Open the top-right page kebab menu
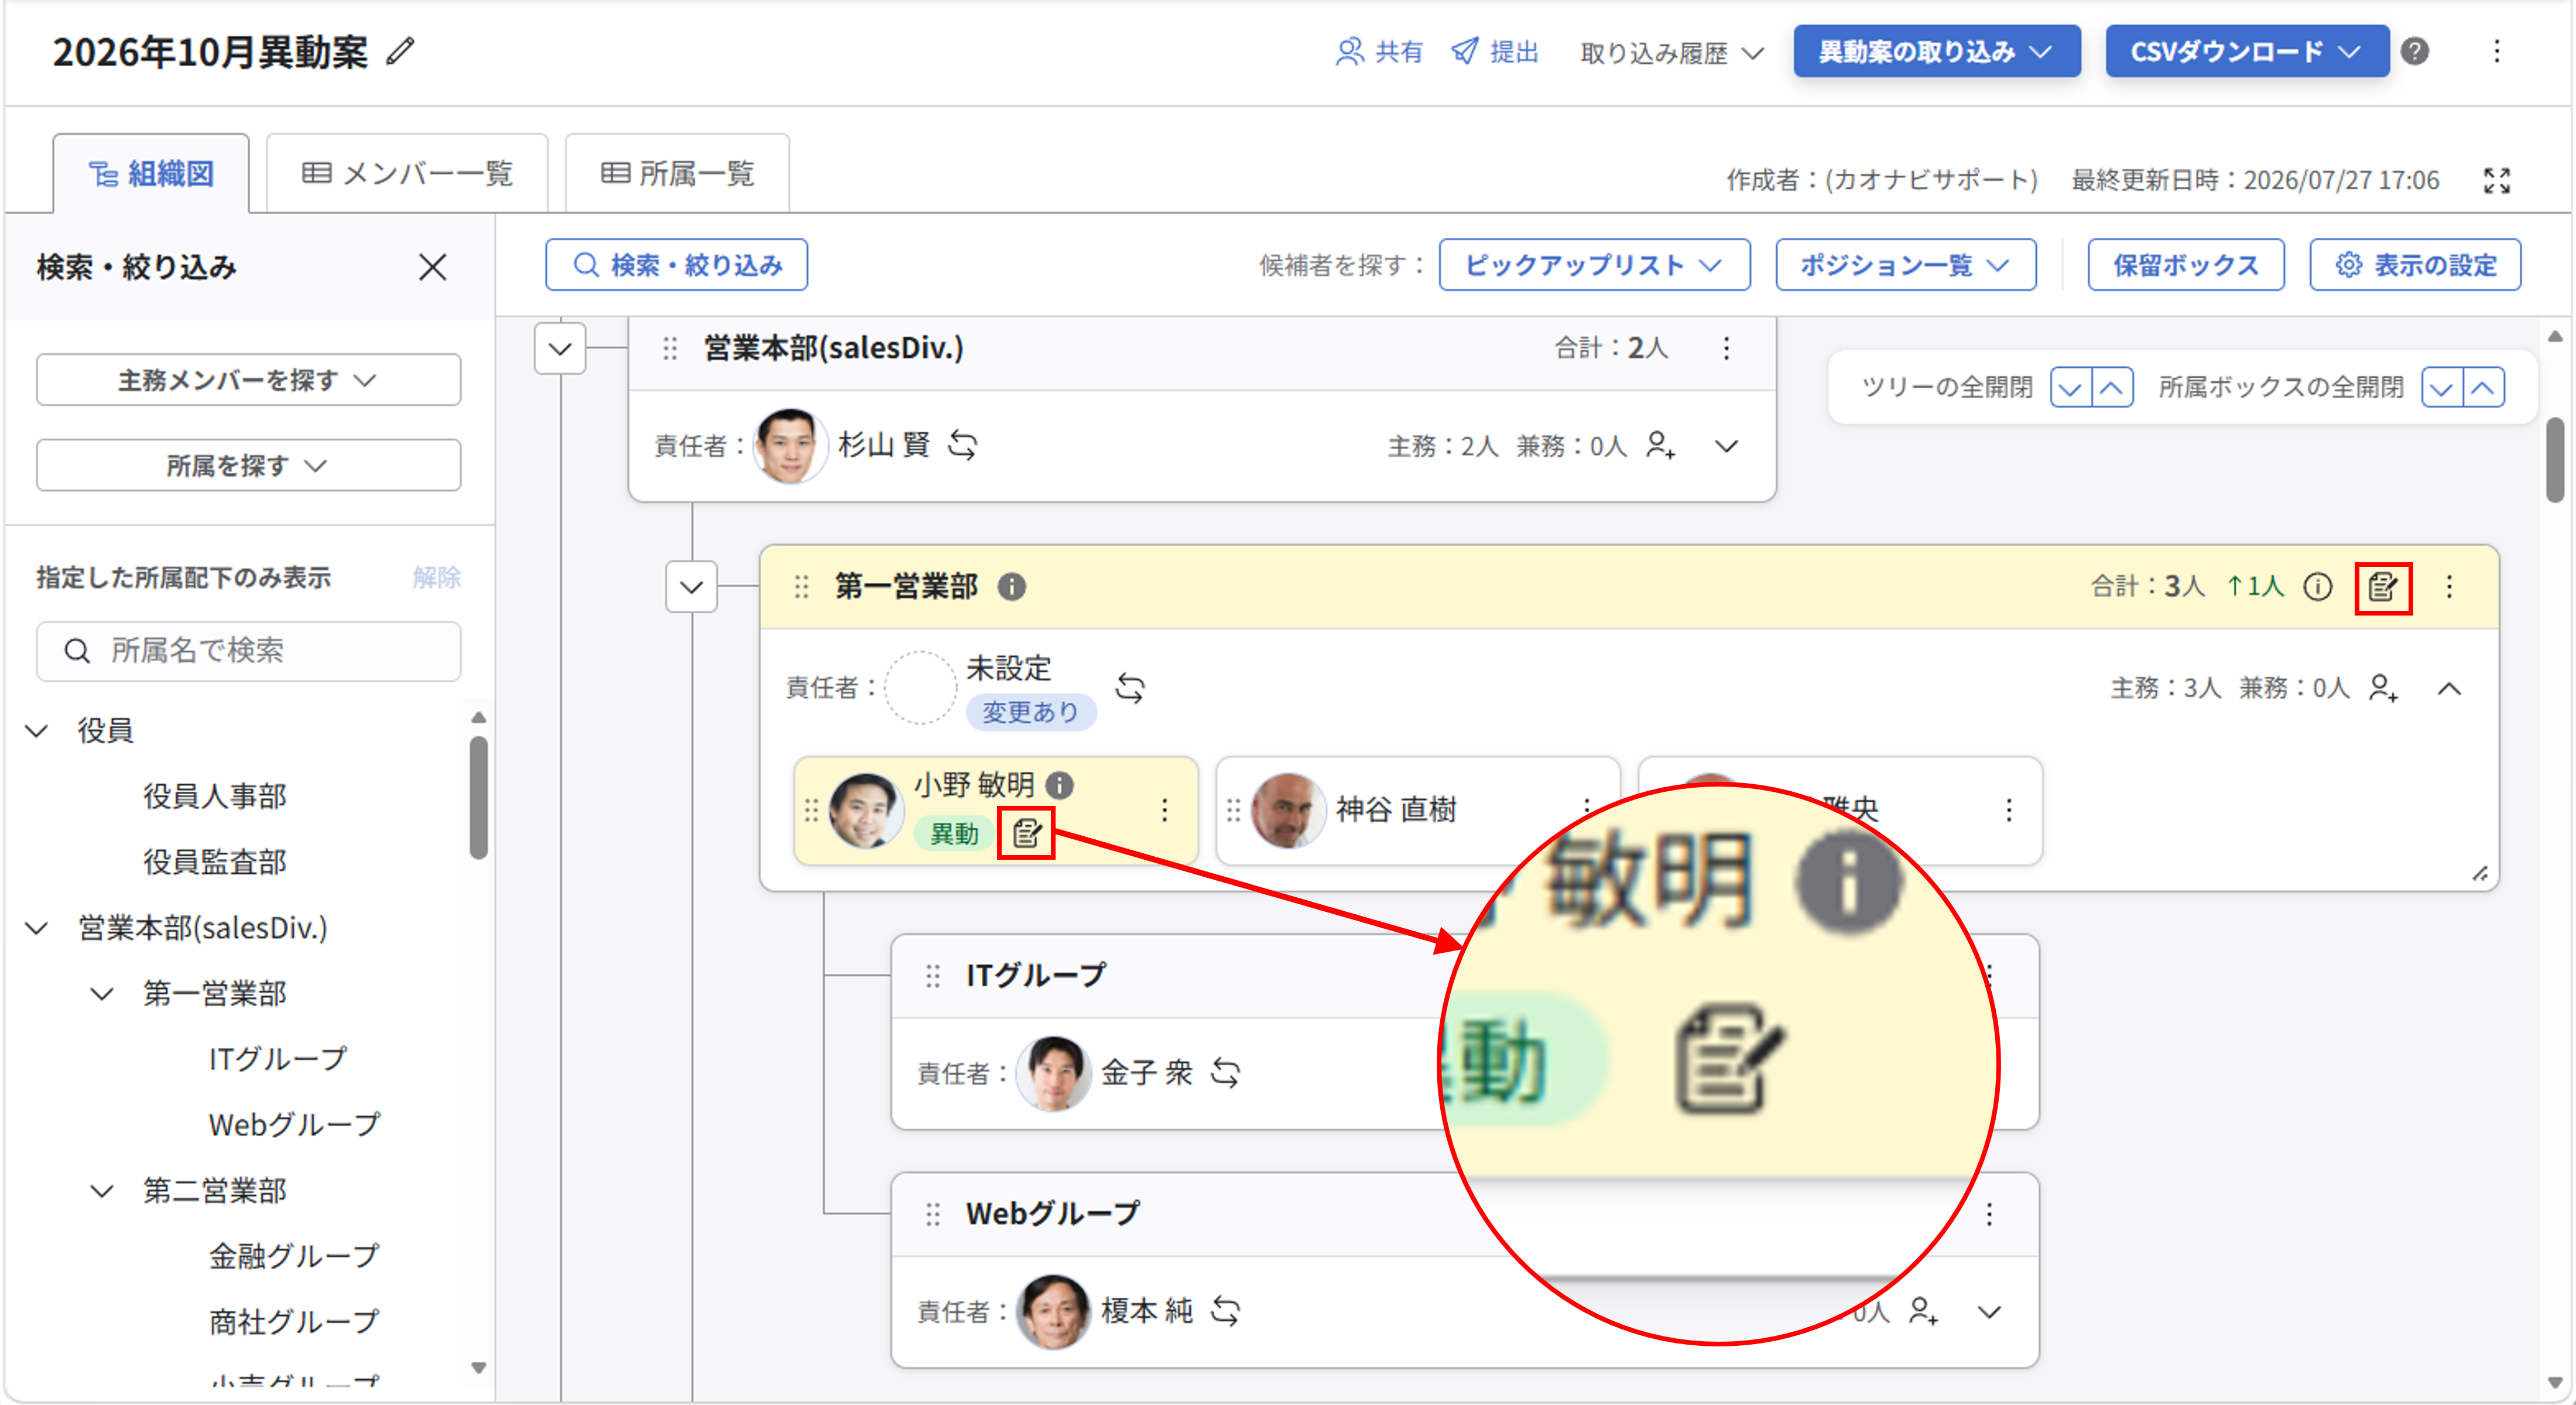The width and height of the screenshot is (2576, 1405). 2497,51
